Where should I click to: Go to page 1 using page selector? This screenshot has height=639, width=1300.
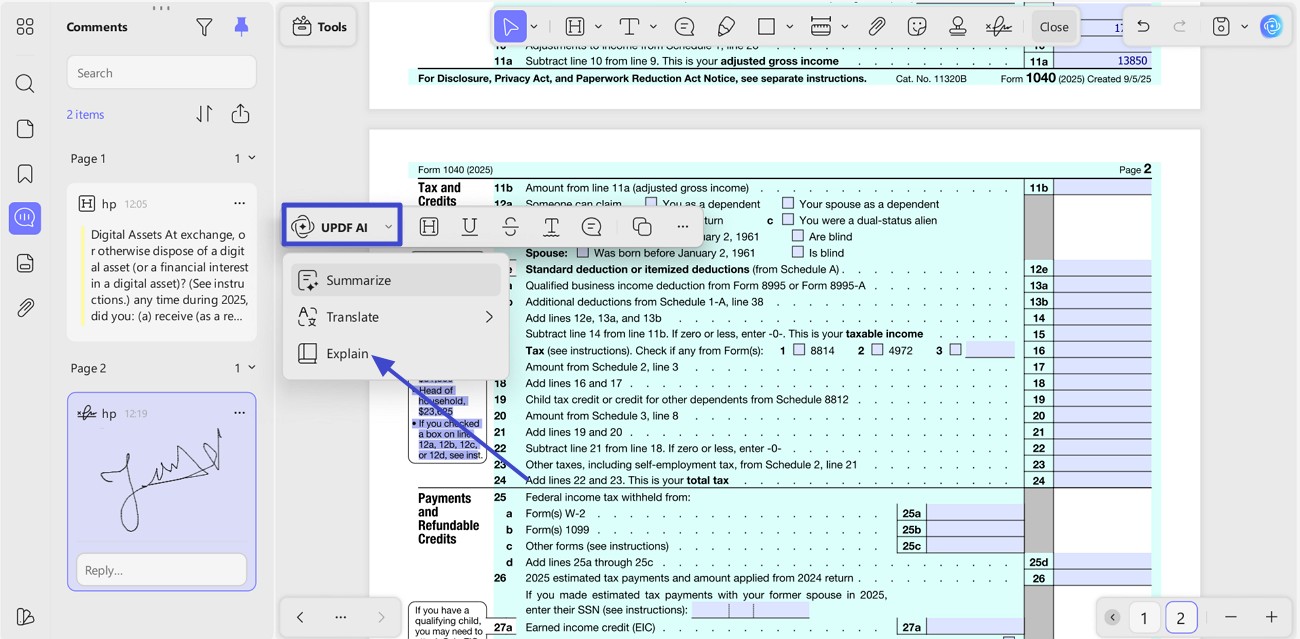coord(1144,618)
